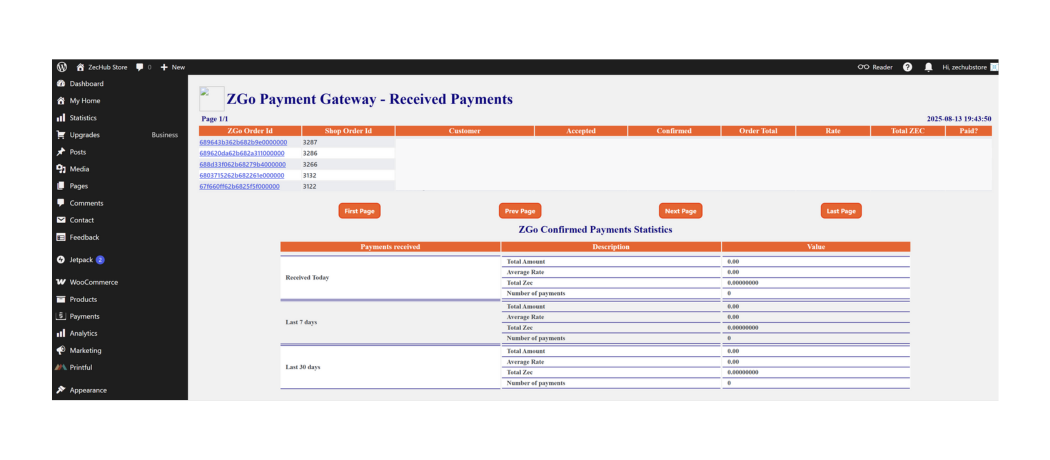Click the Dashboard gauge icon

[61, 84]
